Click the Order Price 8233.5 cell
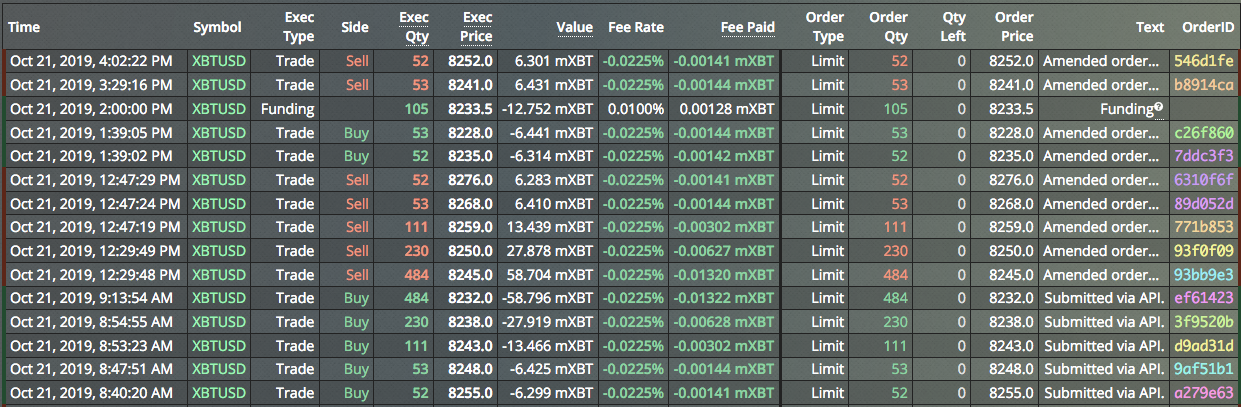Viewport: 1241px width, 407px height. pos(1012,108)
